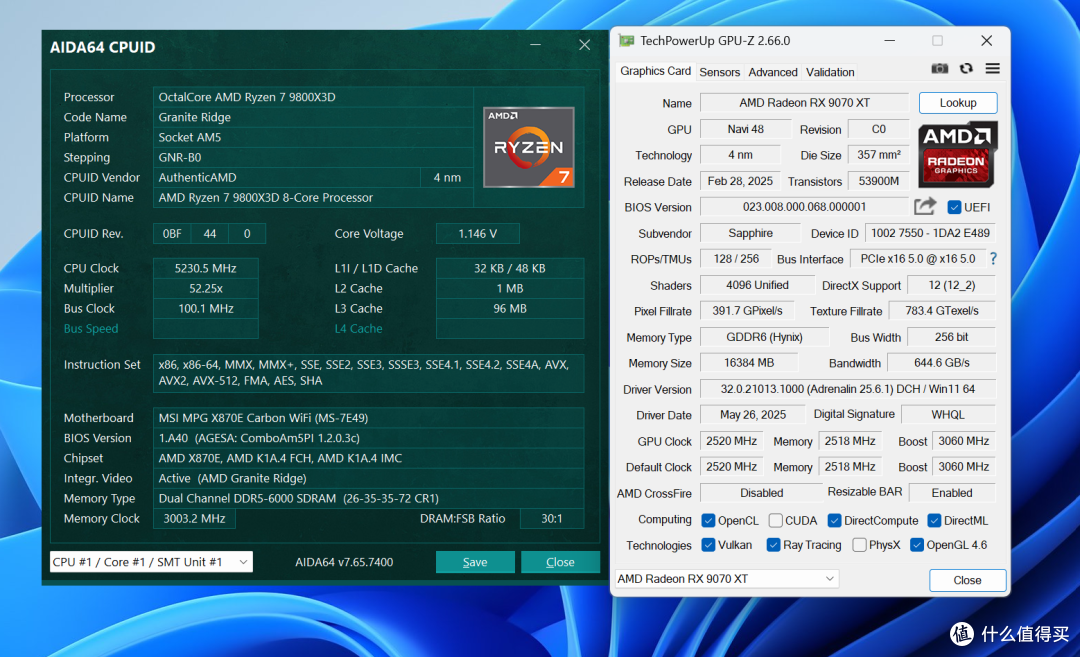Toggle the DirectML checkbox
This screenshot has width=1080, height=657.
(x=934, y=521)
